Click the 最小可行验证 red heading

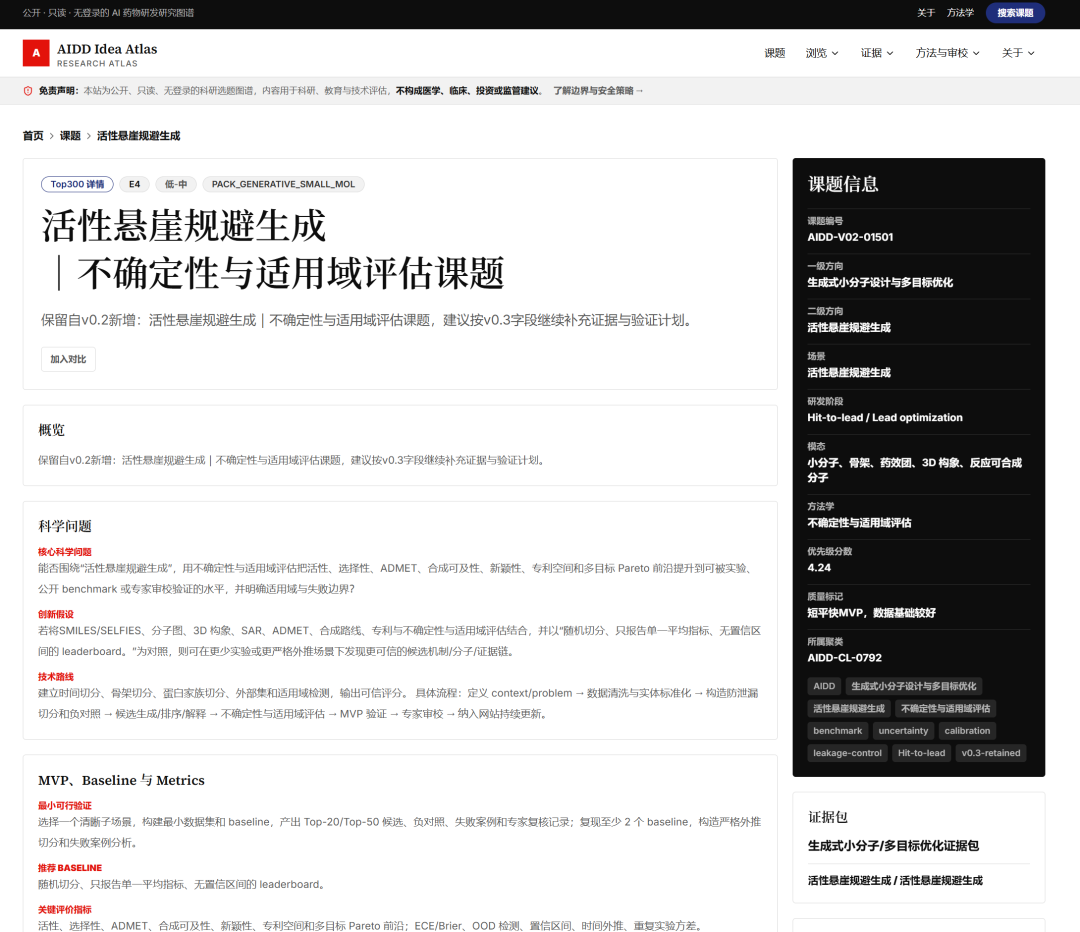(x=65, y=806)
